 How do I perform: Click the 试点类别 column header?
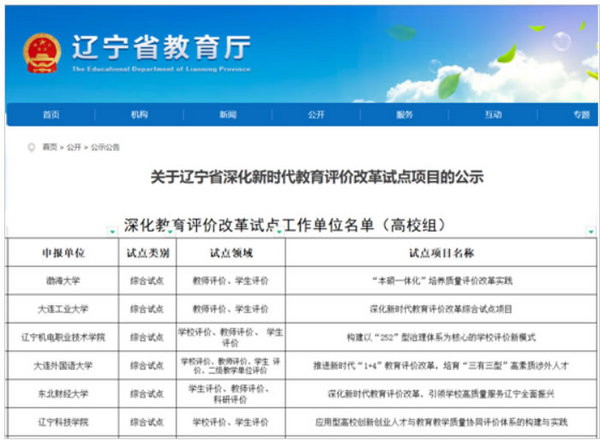tap(148, 253)
